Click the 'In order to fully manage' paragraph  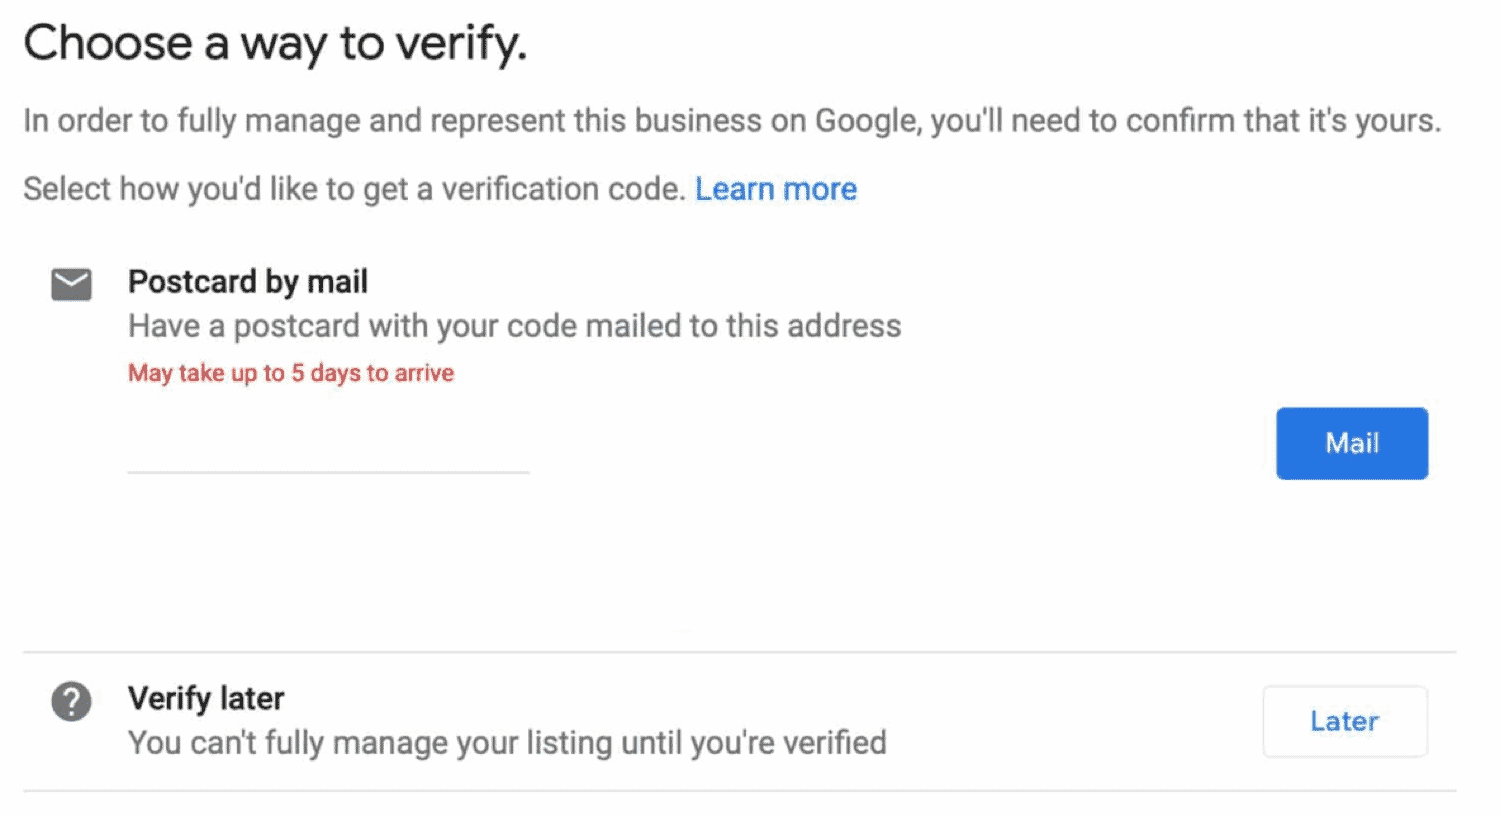[x=732, y=121]
